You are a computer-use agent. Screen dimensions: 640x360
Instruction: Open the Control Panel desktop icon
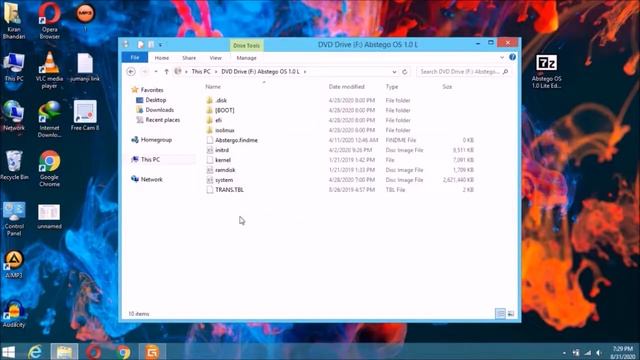coord(14,218)
